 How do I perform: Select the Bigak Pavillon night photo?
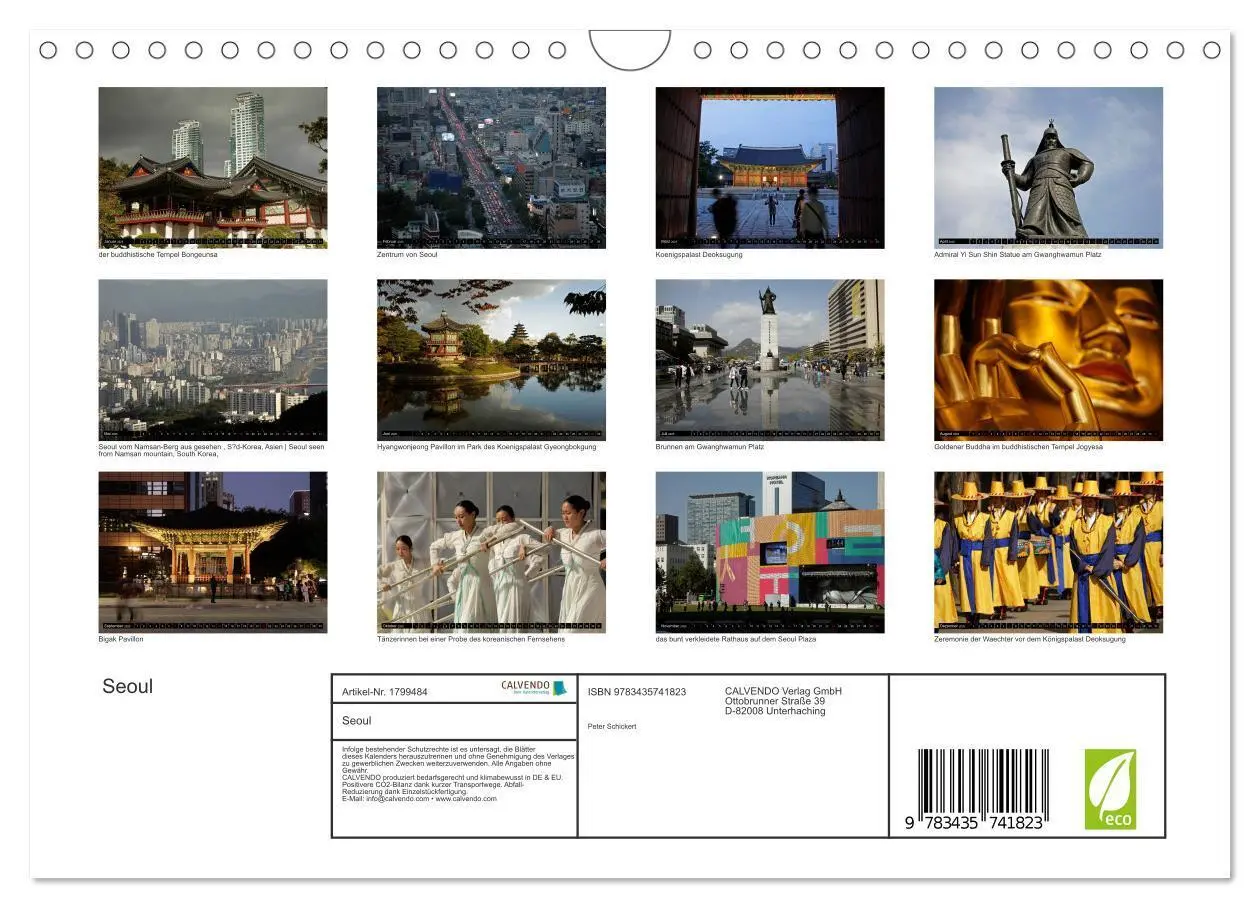tap(213, 552)
